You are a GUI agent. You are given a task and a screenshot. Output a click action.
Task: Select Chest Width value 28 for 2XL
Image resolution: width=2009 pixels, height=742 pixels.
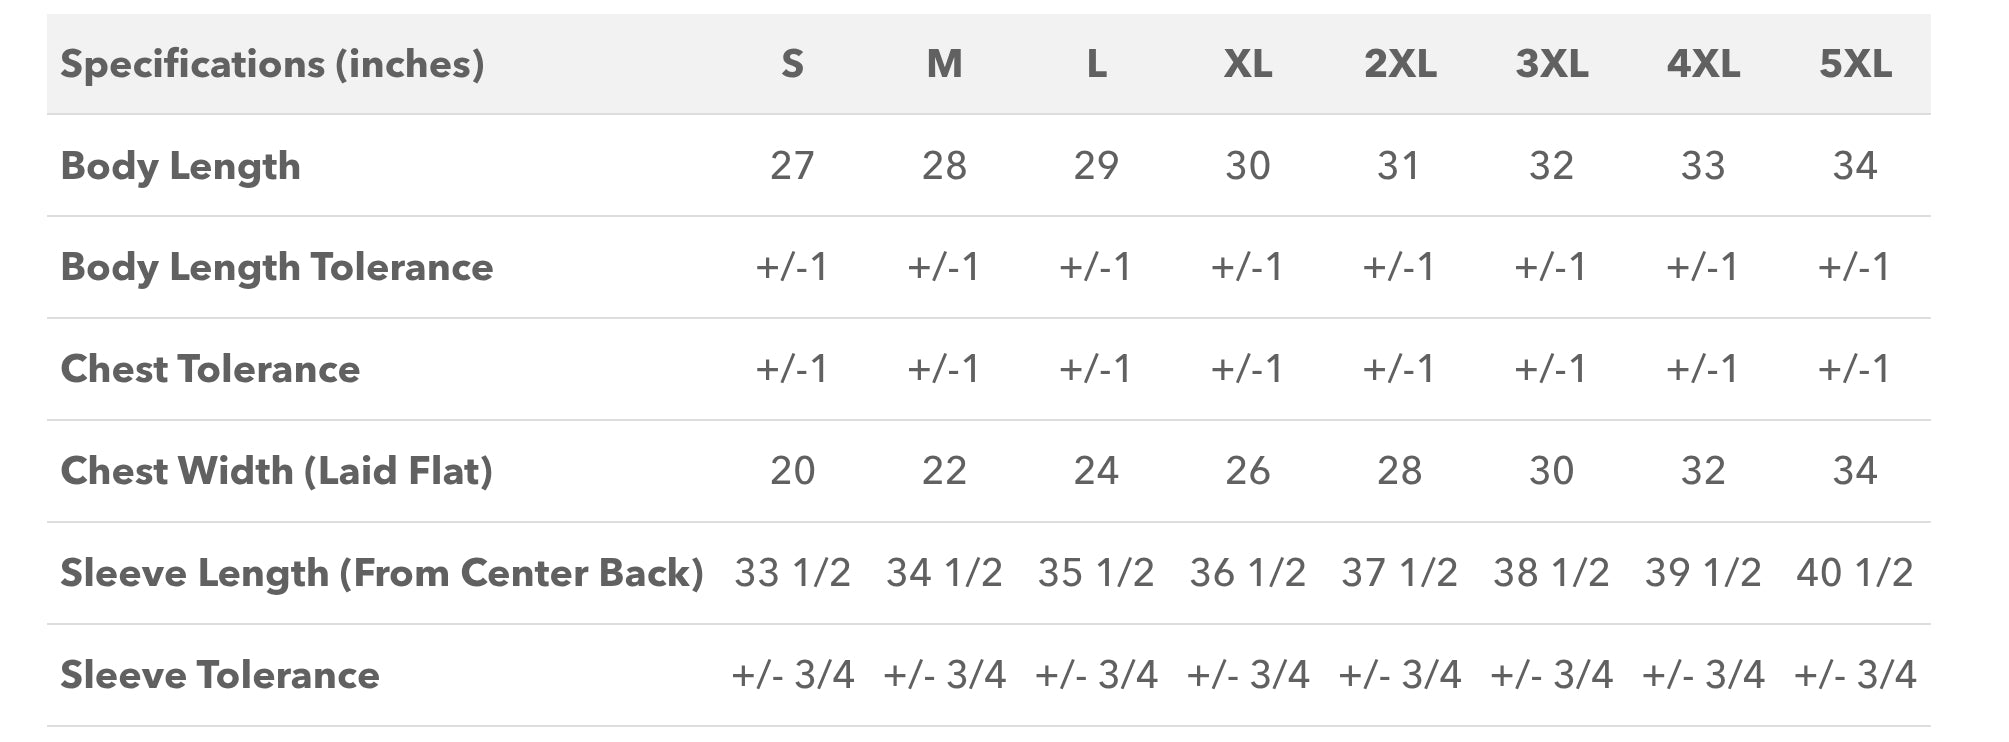[x=1399, y=471]
